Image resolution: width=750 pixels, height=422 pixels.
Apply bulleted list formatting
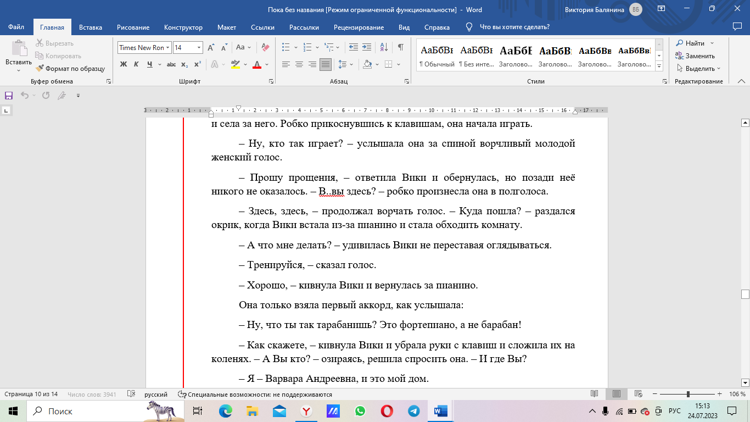pyautogui.click(x=287, y=47)
